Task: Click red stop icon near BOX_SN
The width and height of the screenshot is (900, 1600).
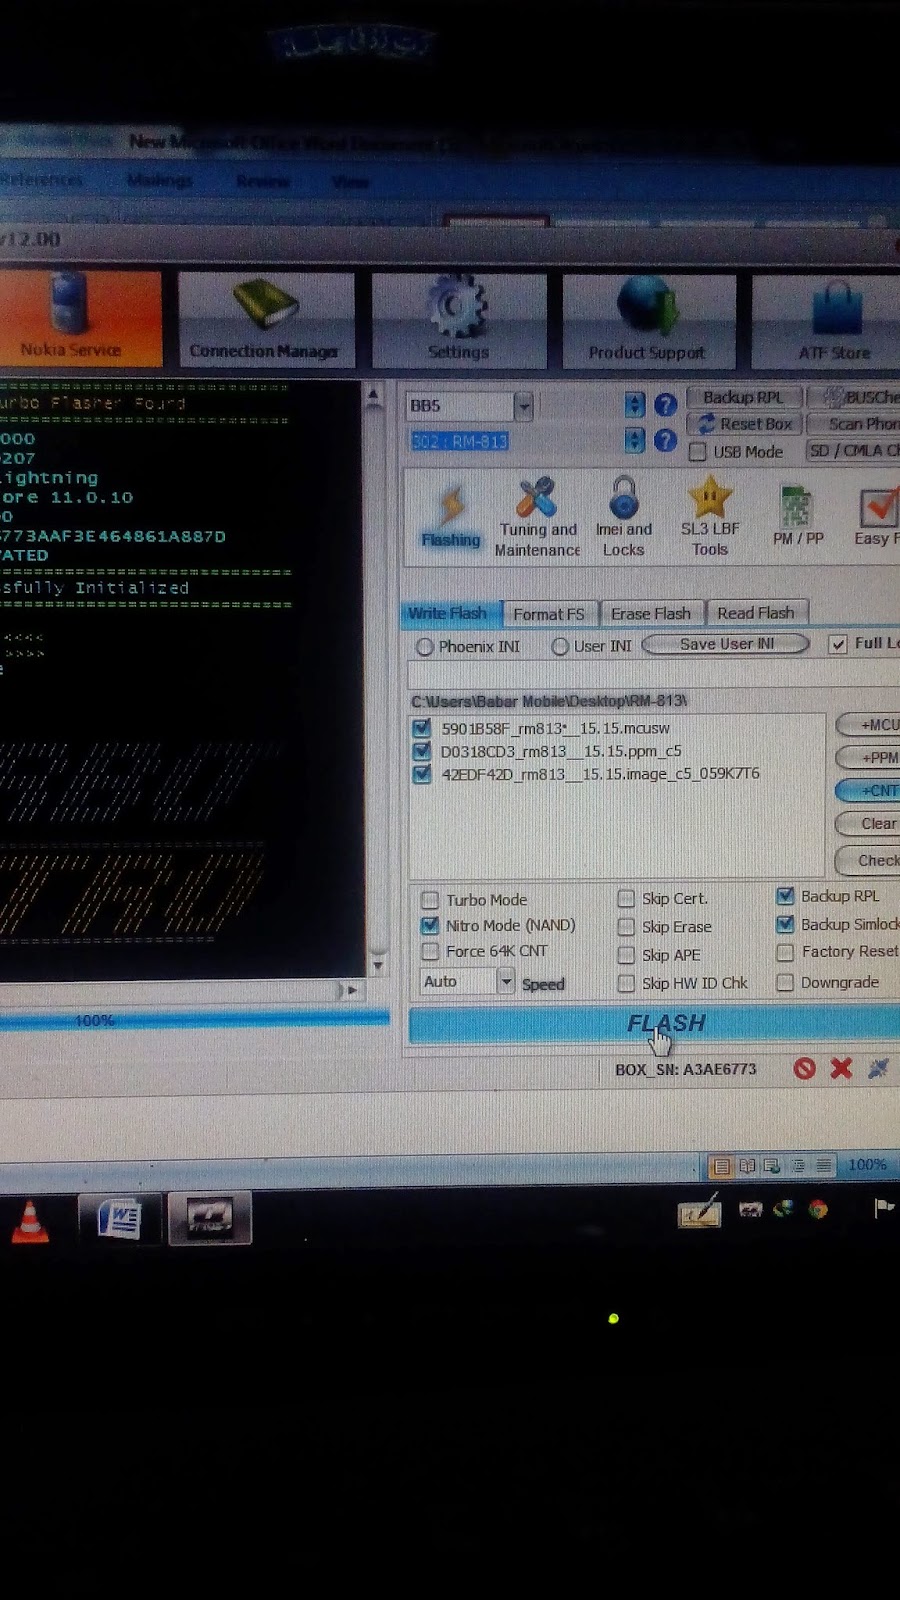Action: (804, 1069)
